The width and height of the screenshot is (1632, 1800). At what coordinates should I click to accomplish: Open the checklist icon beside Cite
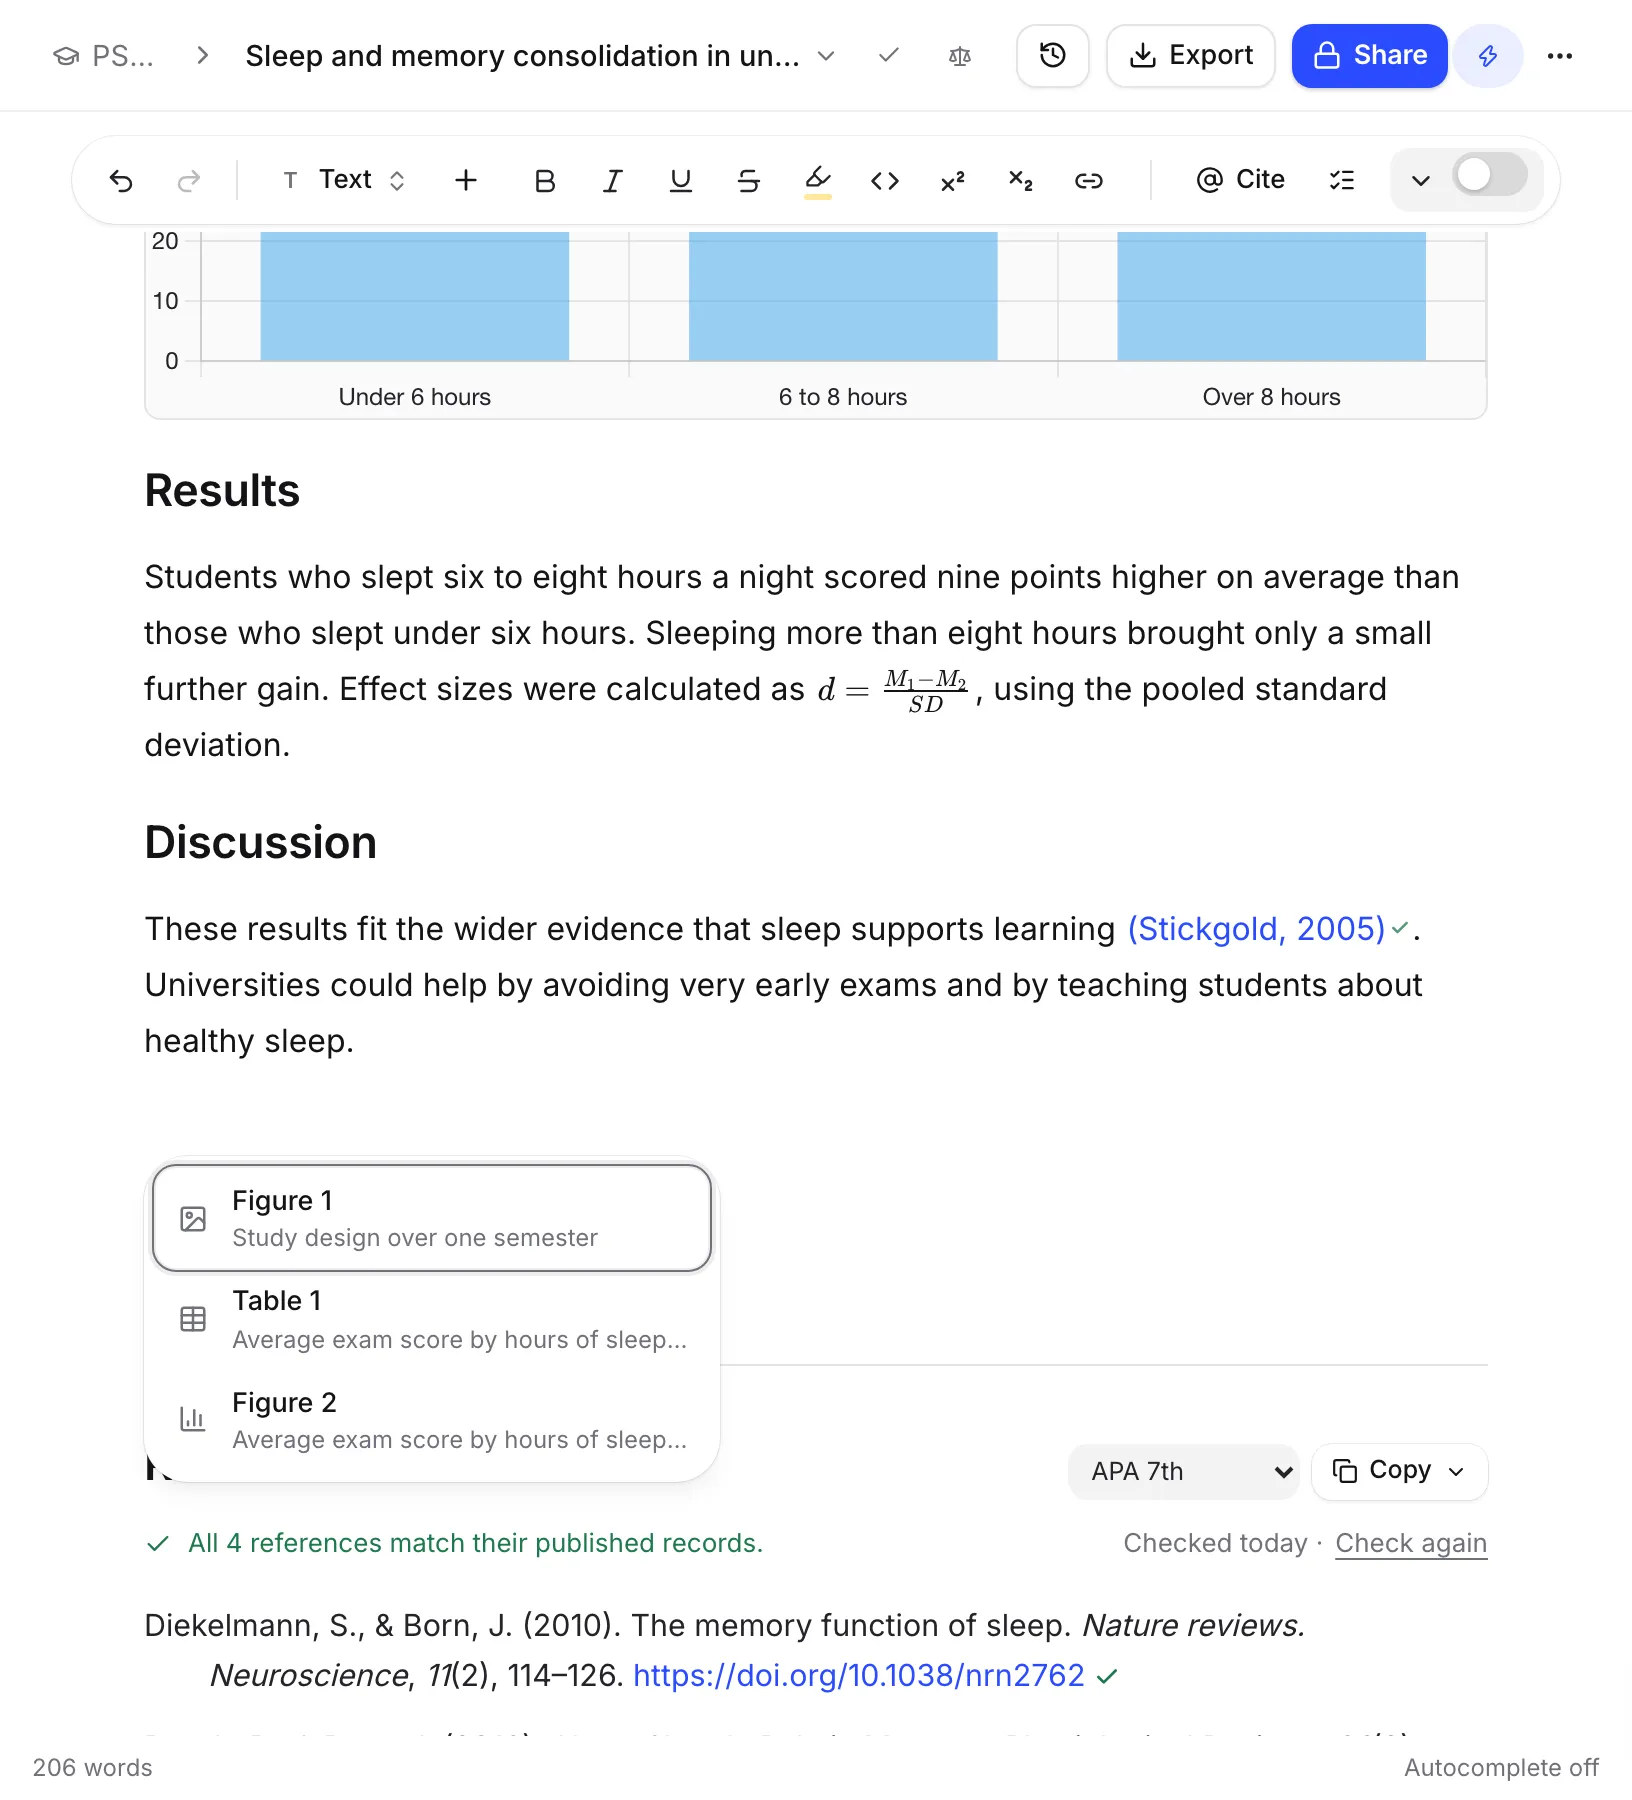pos(1342,181)
